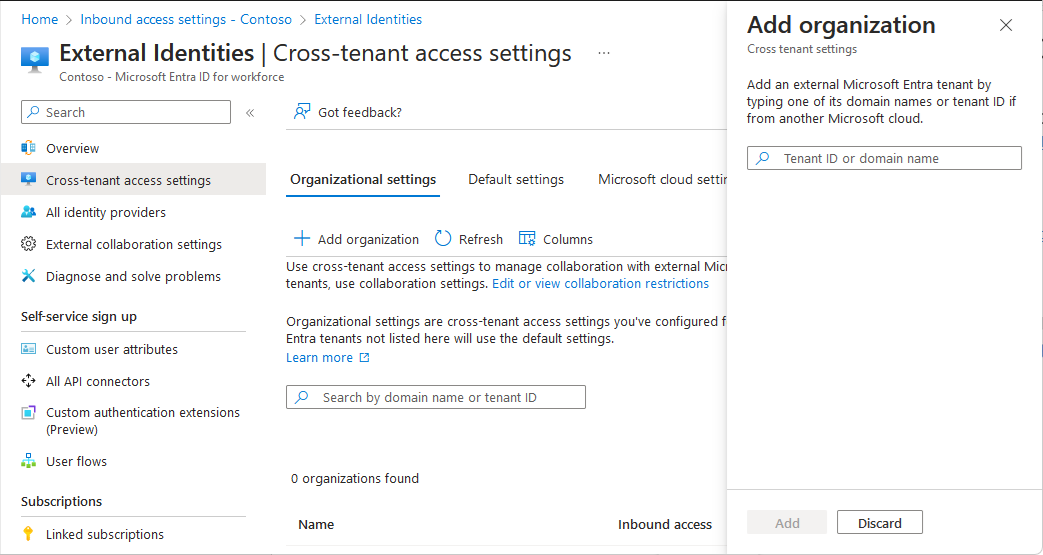Close the Add organization panel
The height and width of the screenshot is (555, 1043).
1006,26
